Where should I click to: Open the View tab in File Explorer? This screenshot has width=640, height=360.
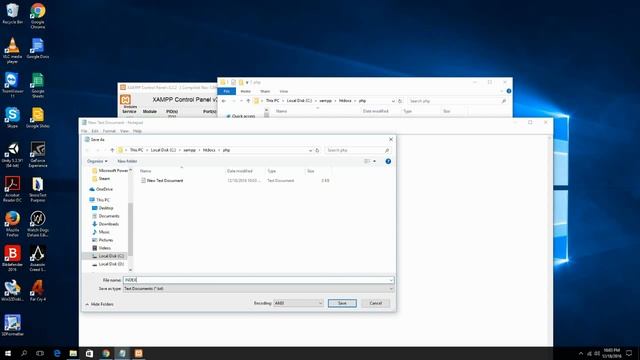point(284,91)
